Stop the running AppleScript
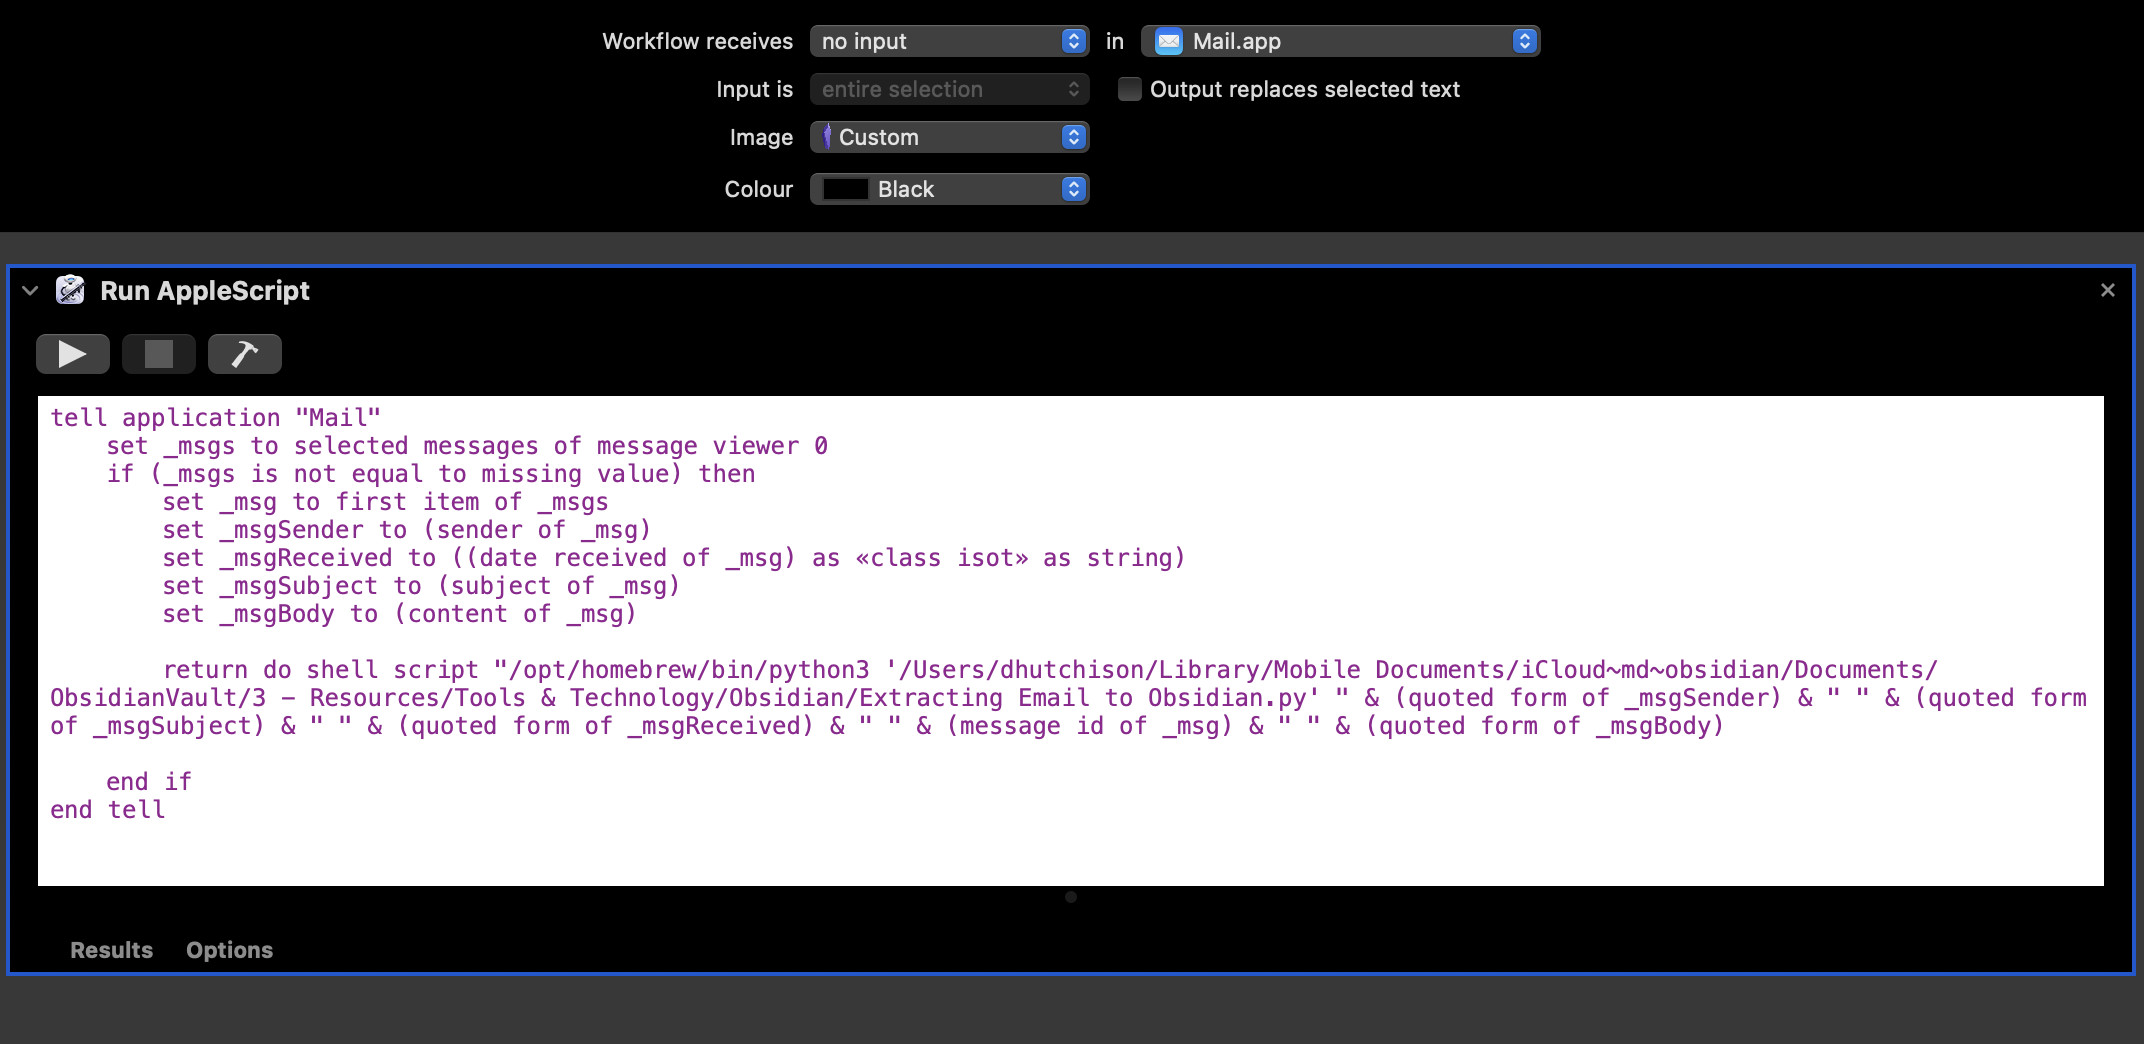 (x=159, y=354)
